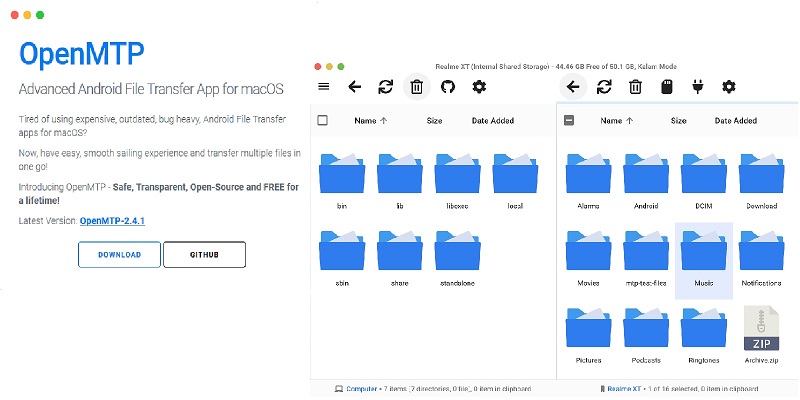Select the standalone folder
Screen dimensions: 800x400
pyautogui.click(x=457, y=258)
